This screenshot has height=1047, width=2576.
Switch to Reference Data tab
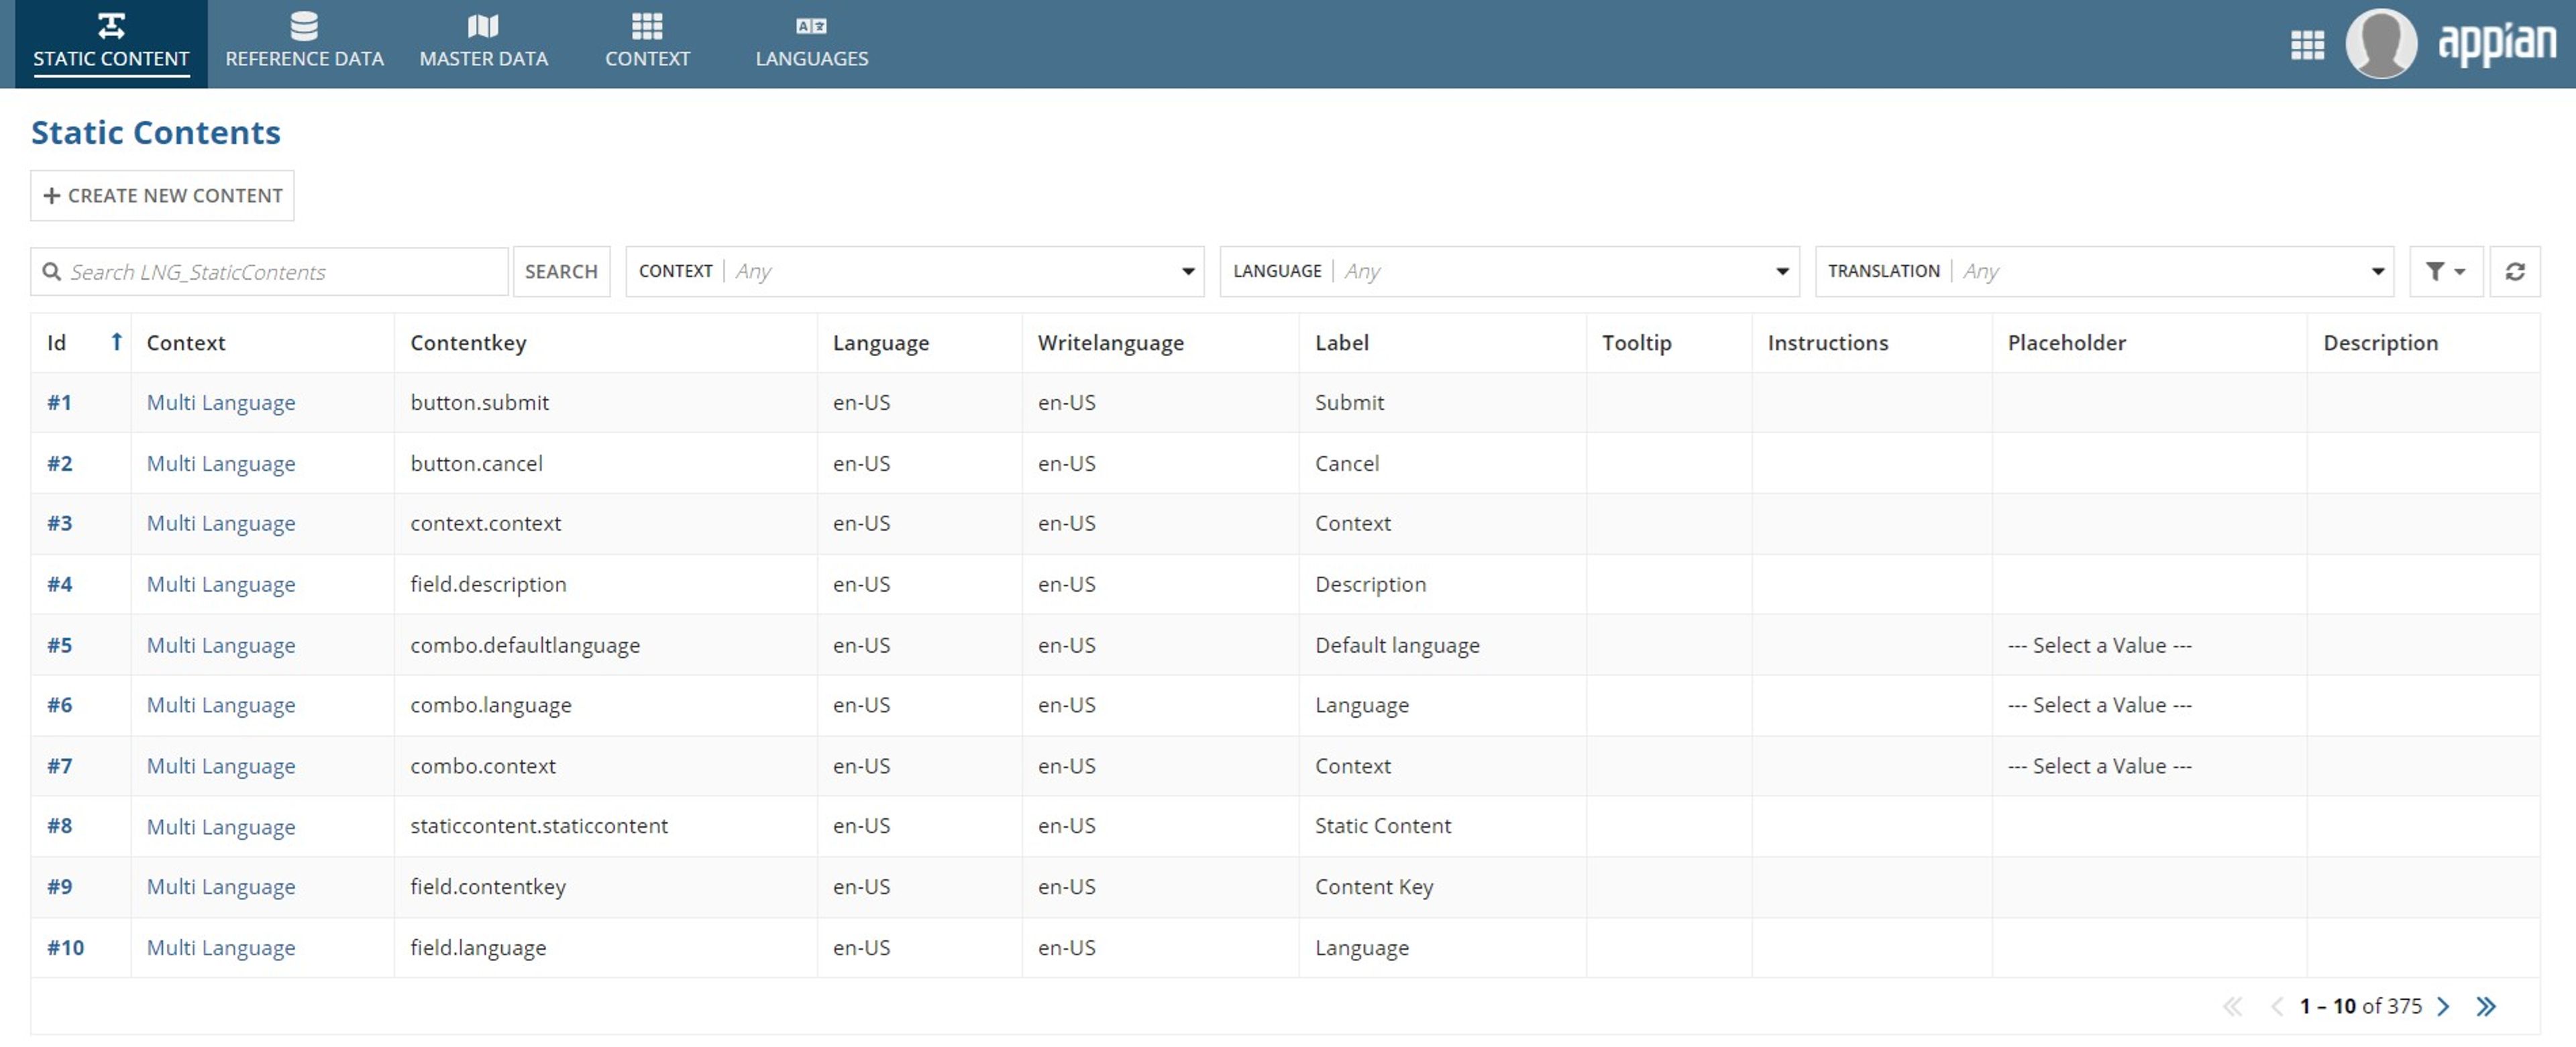304,44
